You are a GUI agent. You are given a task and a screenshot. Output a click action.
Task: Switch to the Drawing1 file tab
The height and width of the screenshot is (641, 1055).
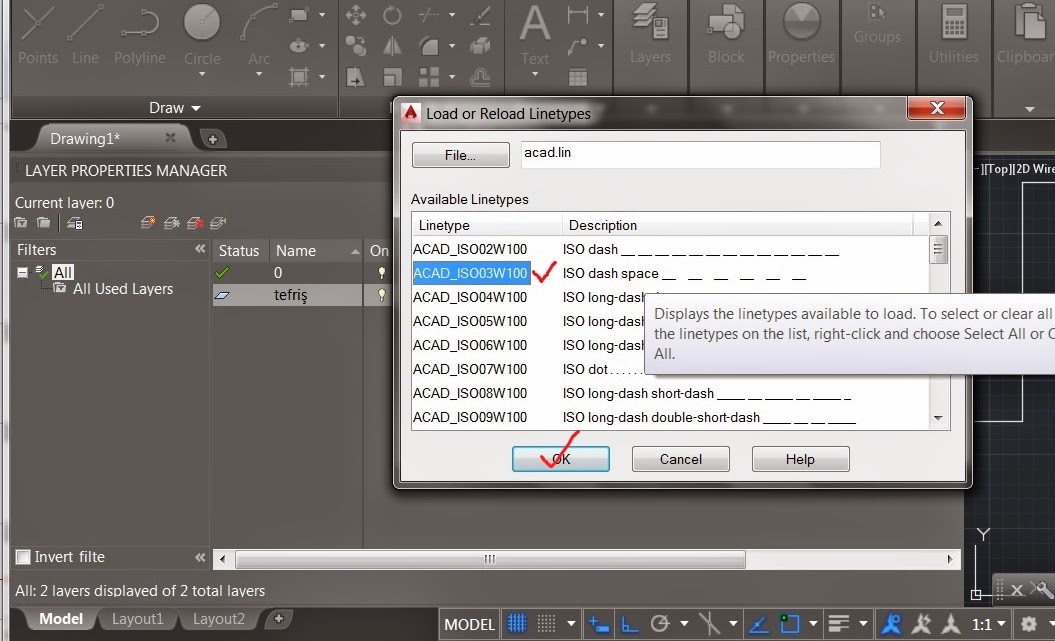pos(85,139)
